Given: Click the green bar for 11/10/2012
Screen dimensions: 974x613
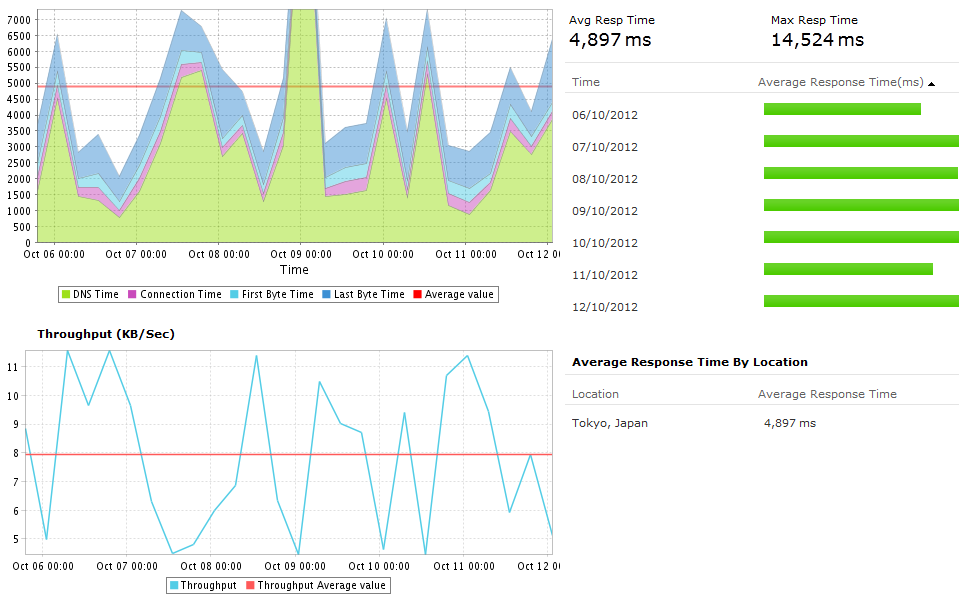Looking at the screenshot, I should pos(849,269).
